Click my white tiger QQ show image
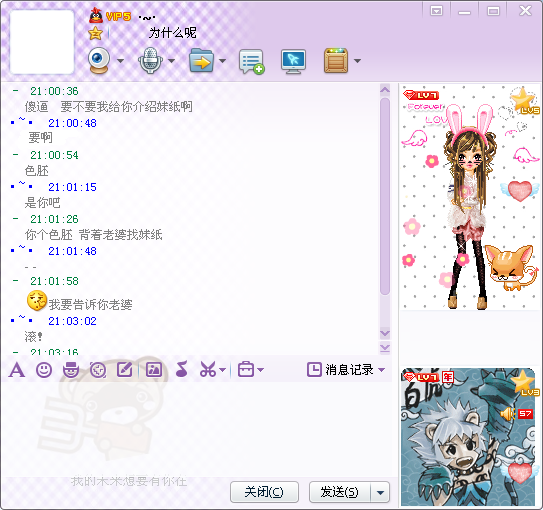 pos(468,437)
